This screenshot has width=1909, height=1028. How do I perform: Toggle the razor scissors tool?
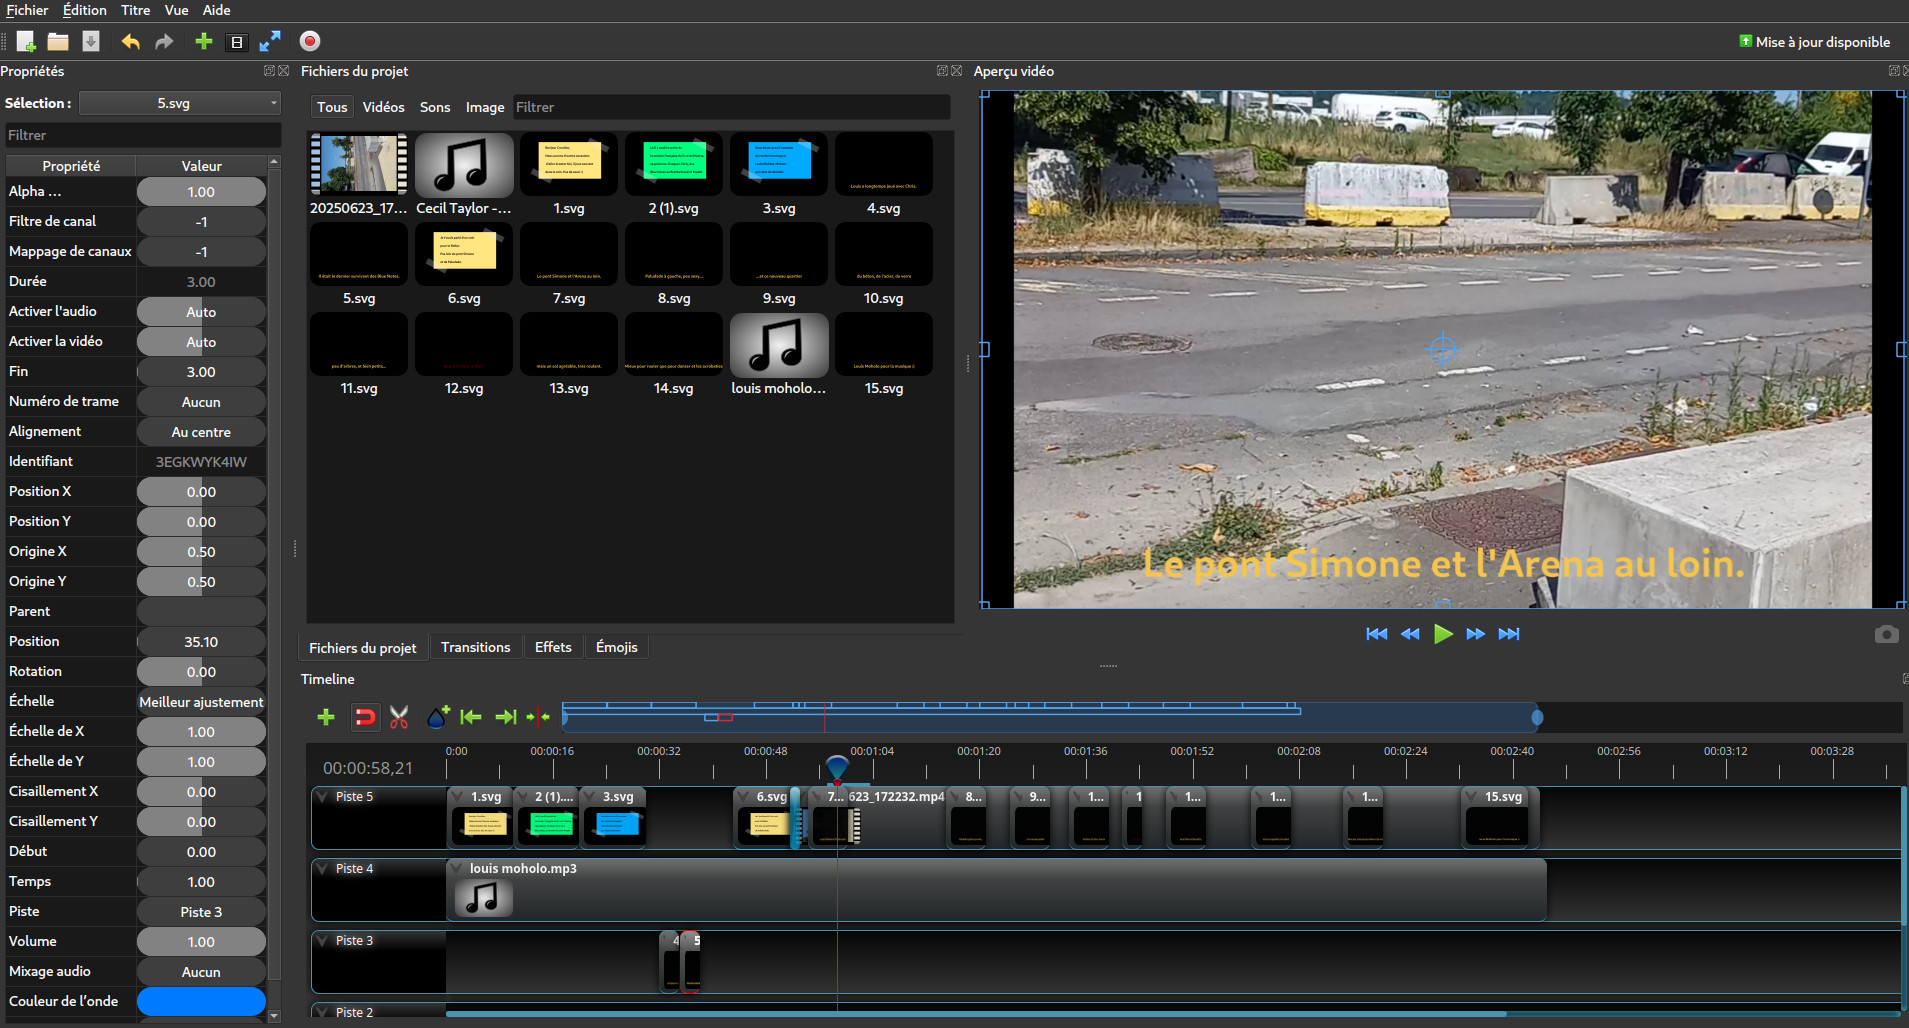pyautogui.click(x=399, y=717)
